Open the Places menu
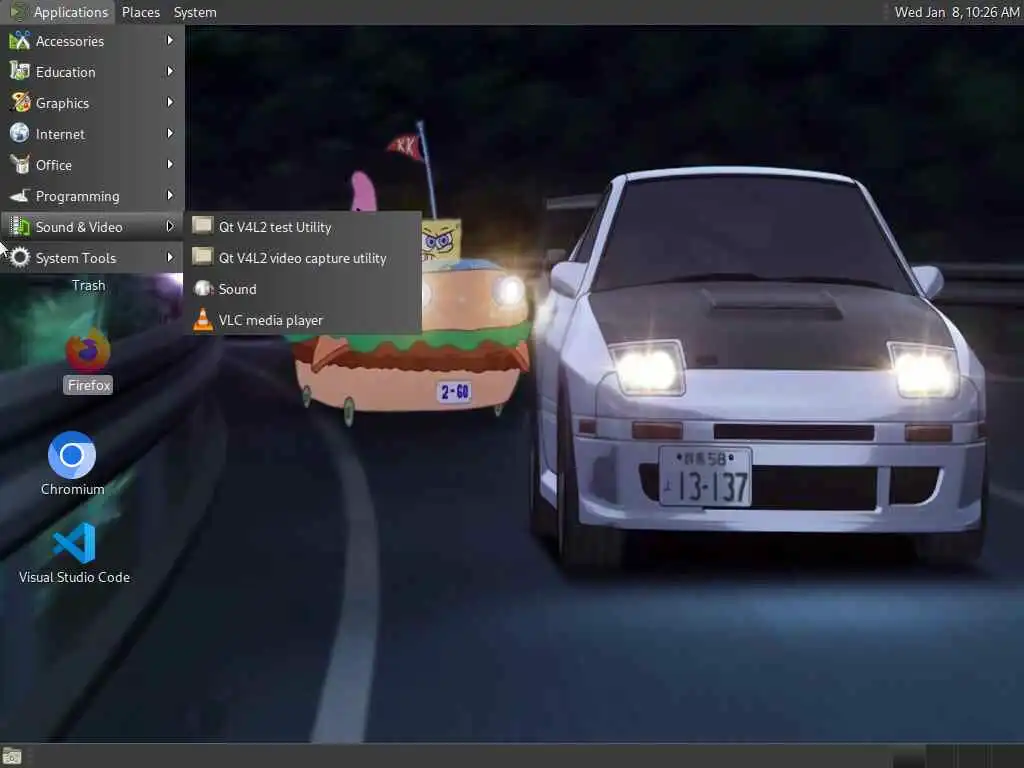Screen dimensions: 1024x768 pyautogui.click(x=140, y=12)
